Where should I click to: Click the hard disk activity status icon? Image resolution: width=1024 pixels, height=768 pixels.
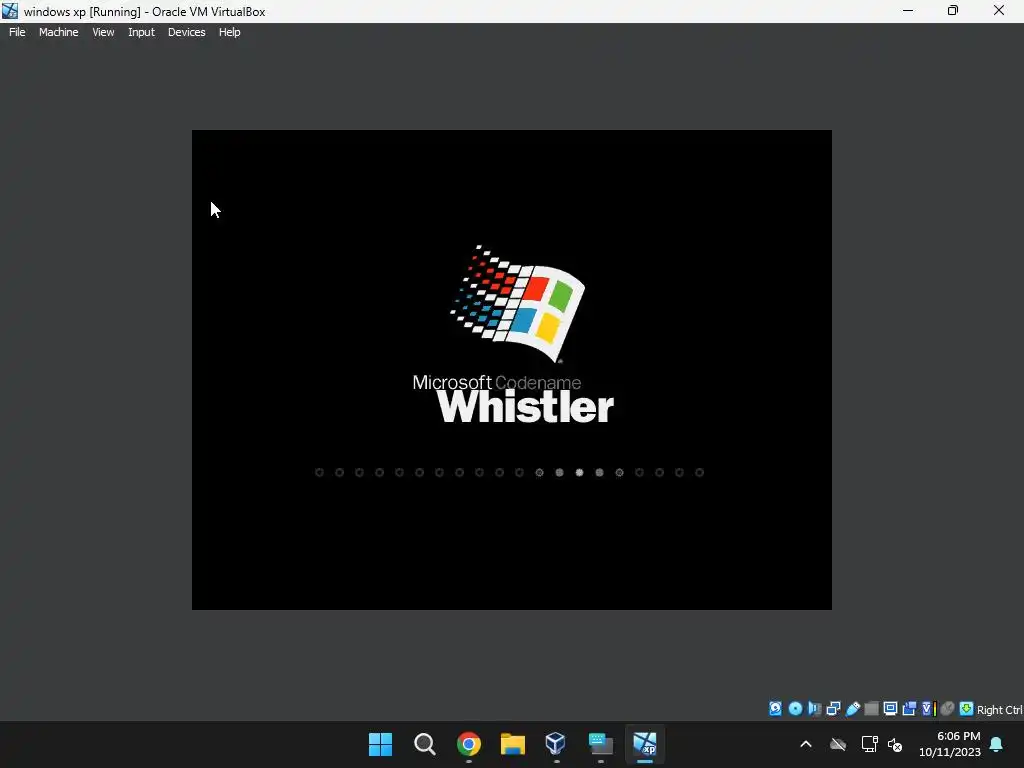pyautogui.click(x=775, y=709)
